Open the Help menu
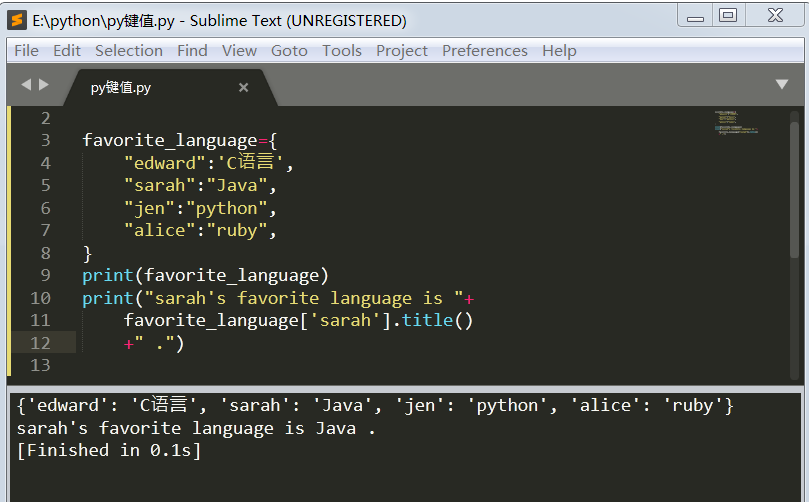This screenshot has height=502, width=809. click(559, 51)
